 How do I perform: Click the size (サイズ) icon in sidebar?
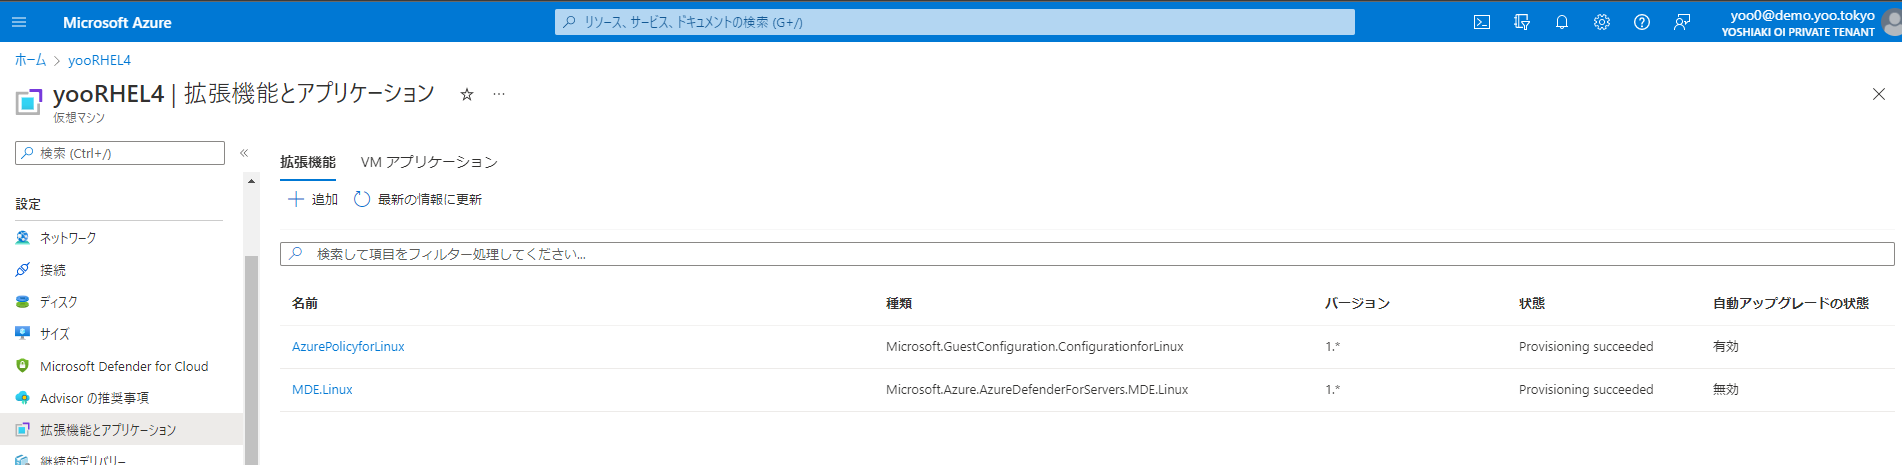23,334
